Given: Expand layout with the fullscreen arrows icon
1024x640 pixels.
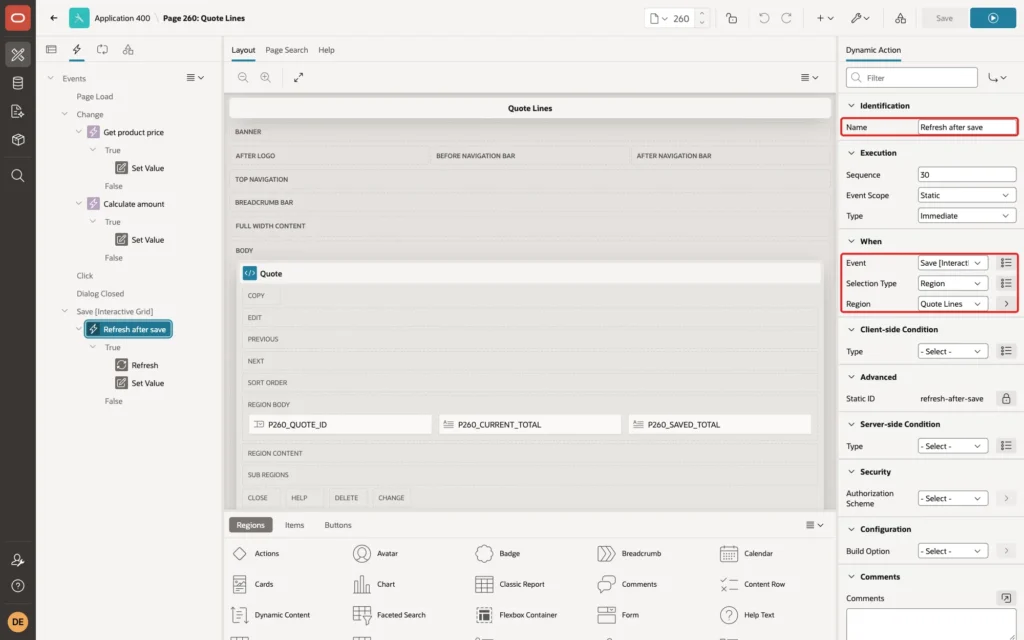Looking at the screenshot, I should [298, 77].
